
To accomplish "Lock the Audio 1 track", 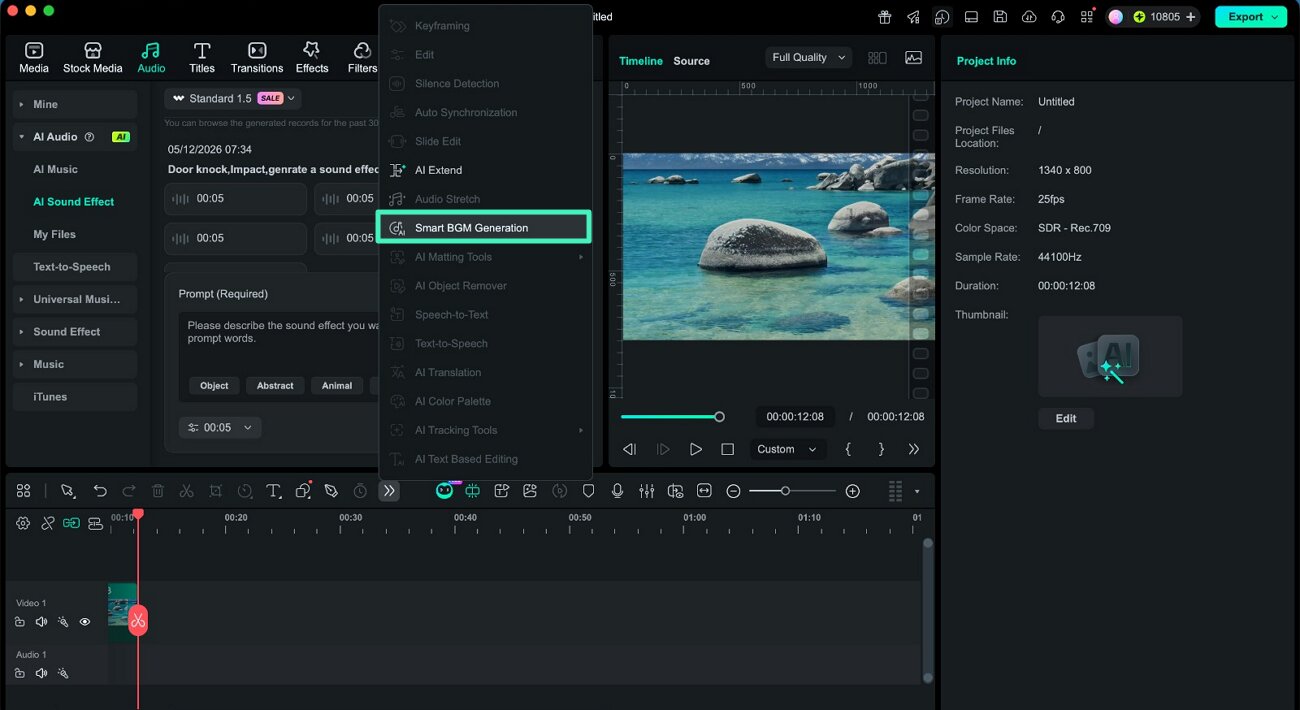I will click(20, 673).
